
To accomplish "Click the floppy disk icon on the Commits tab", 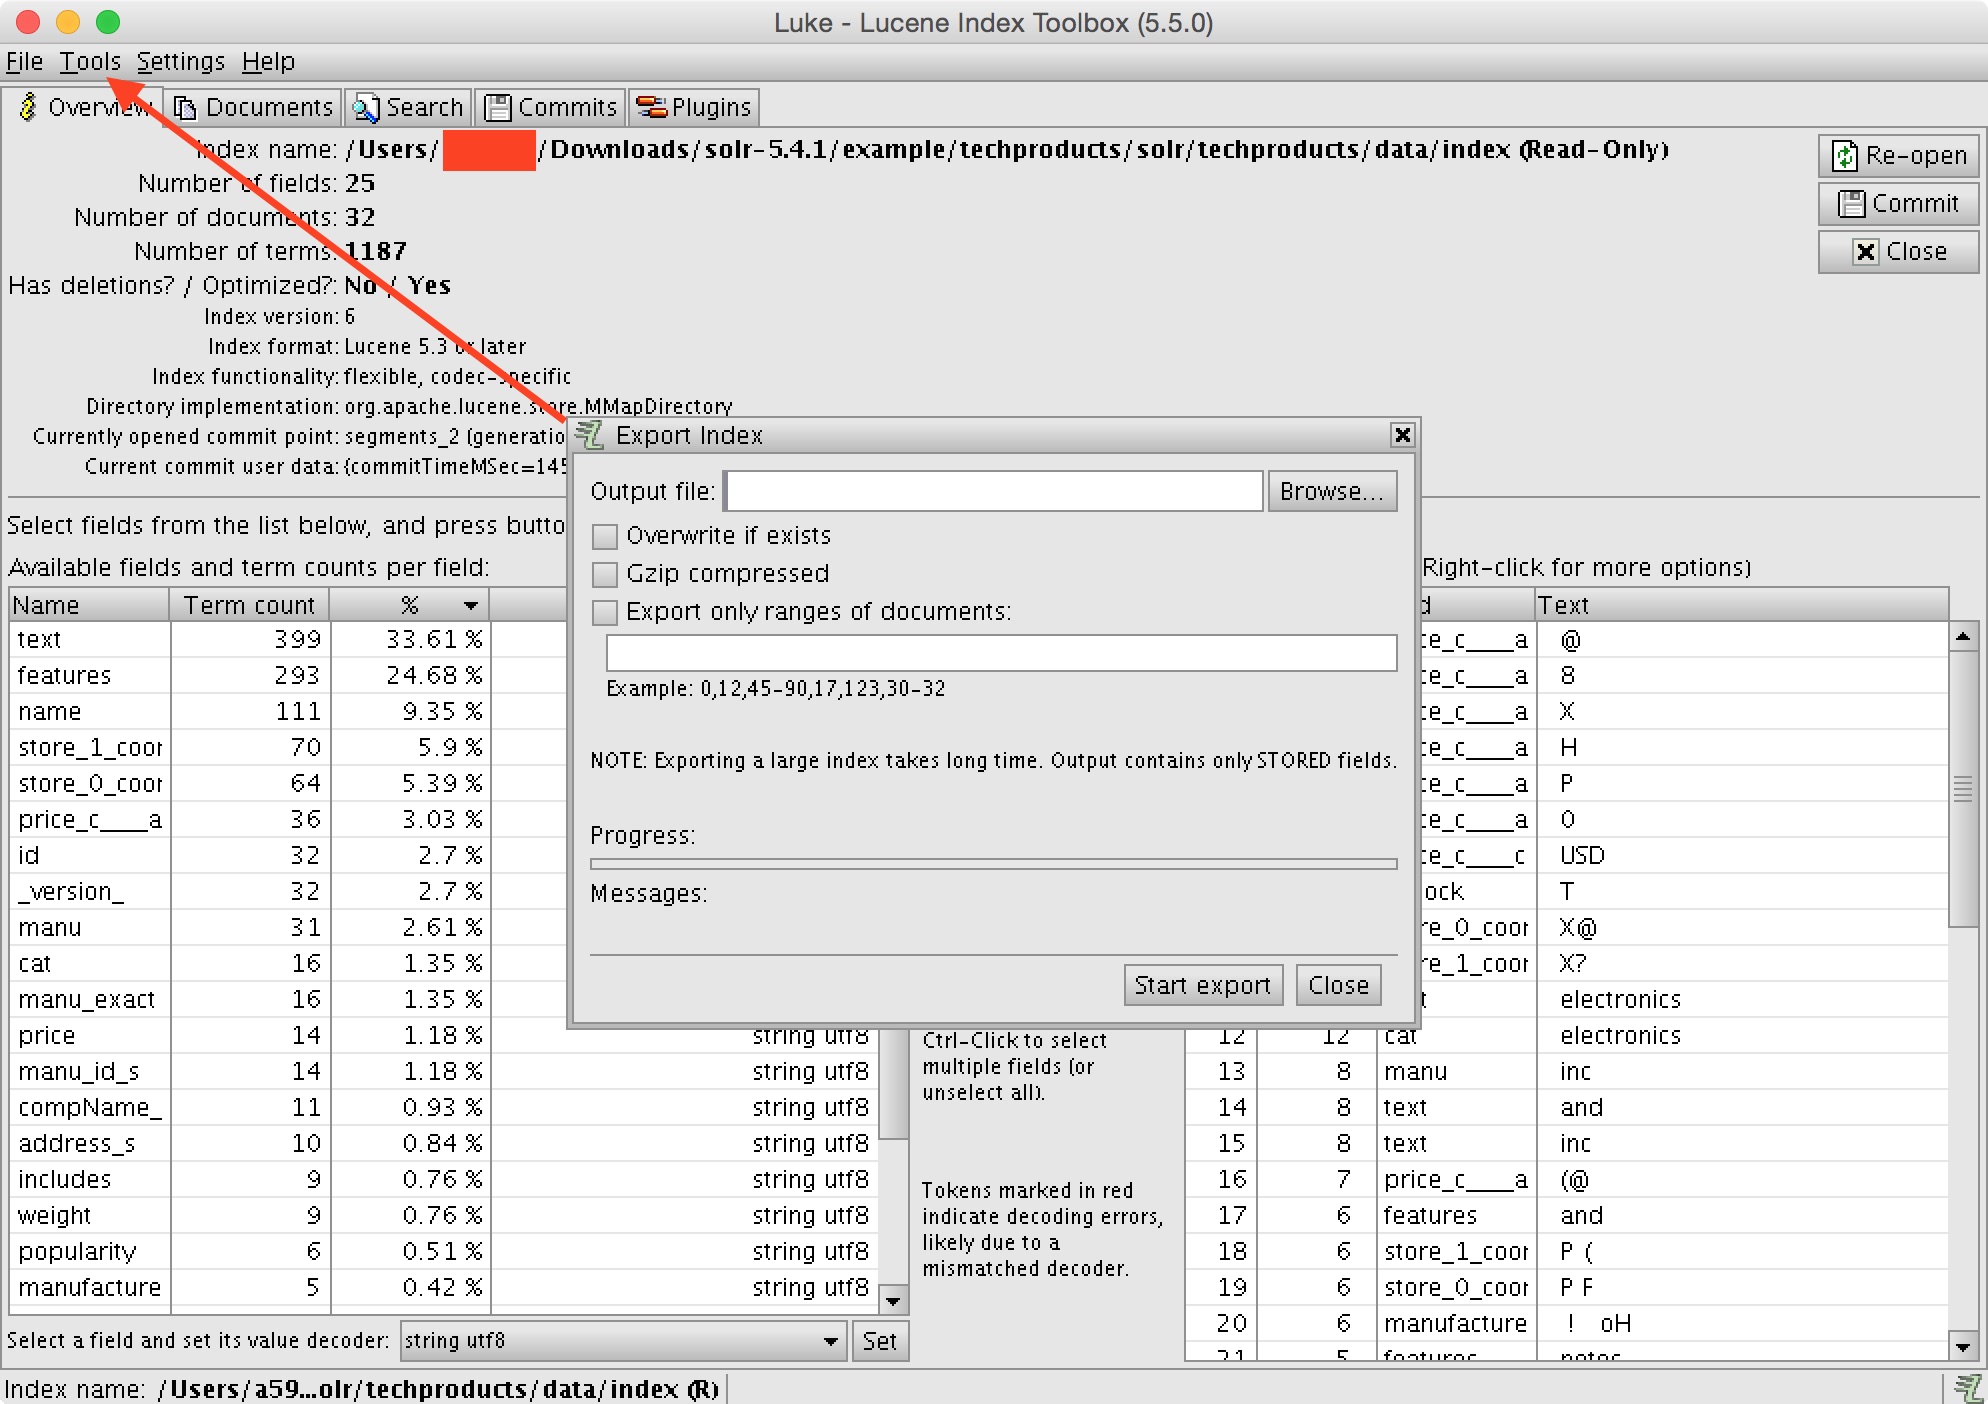I will (x=498, y=107).
